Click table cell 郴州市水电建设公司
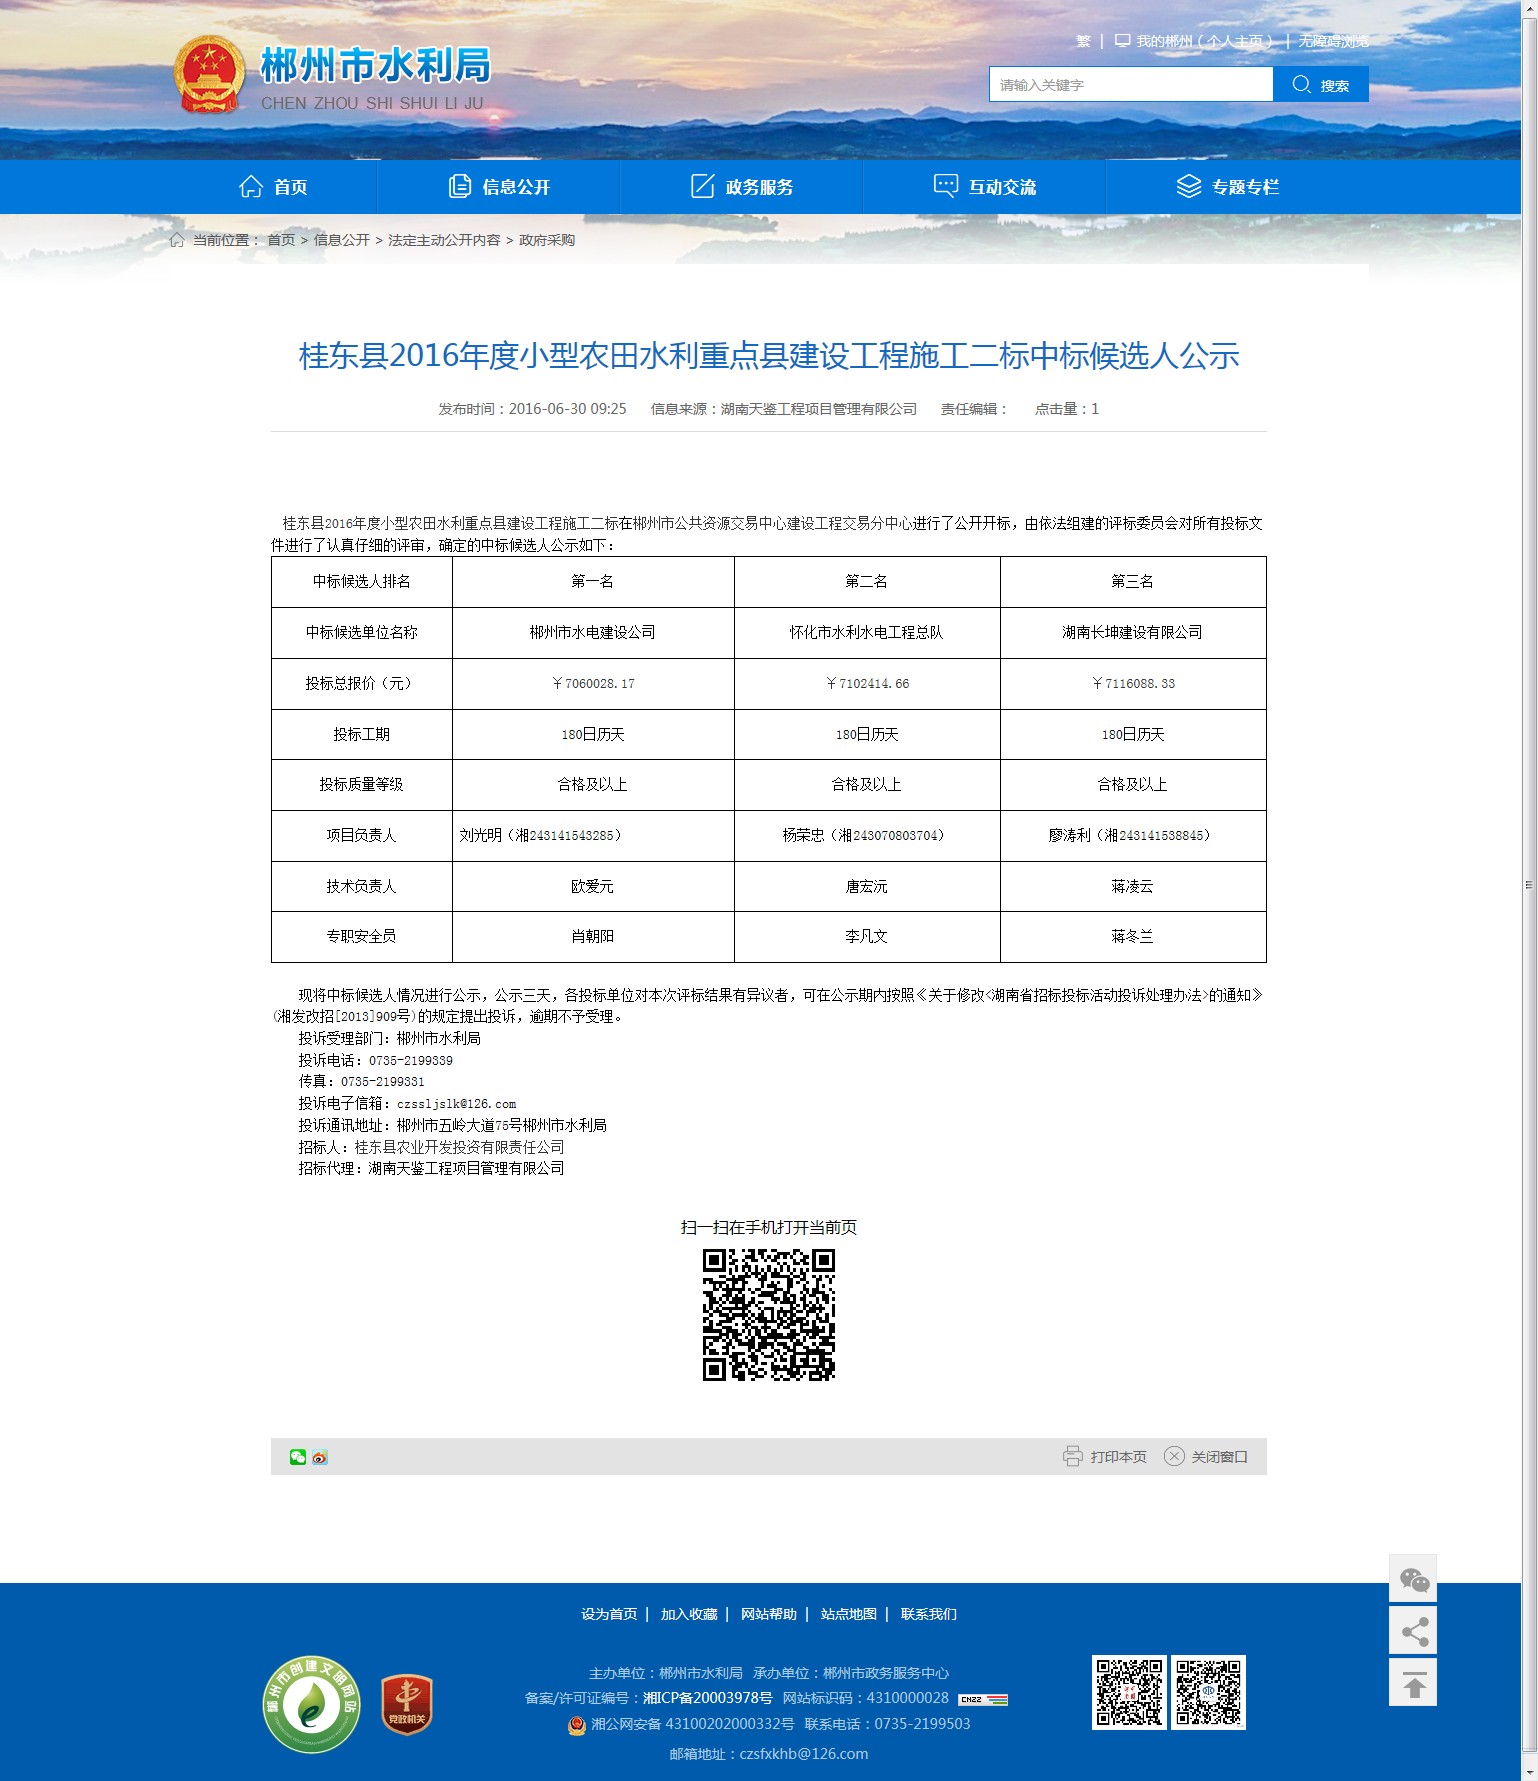The image size is (1538, 1781). tap(593, 632)
